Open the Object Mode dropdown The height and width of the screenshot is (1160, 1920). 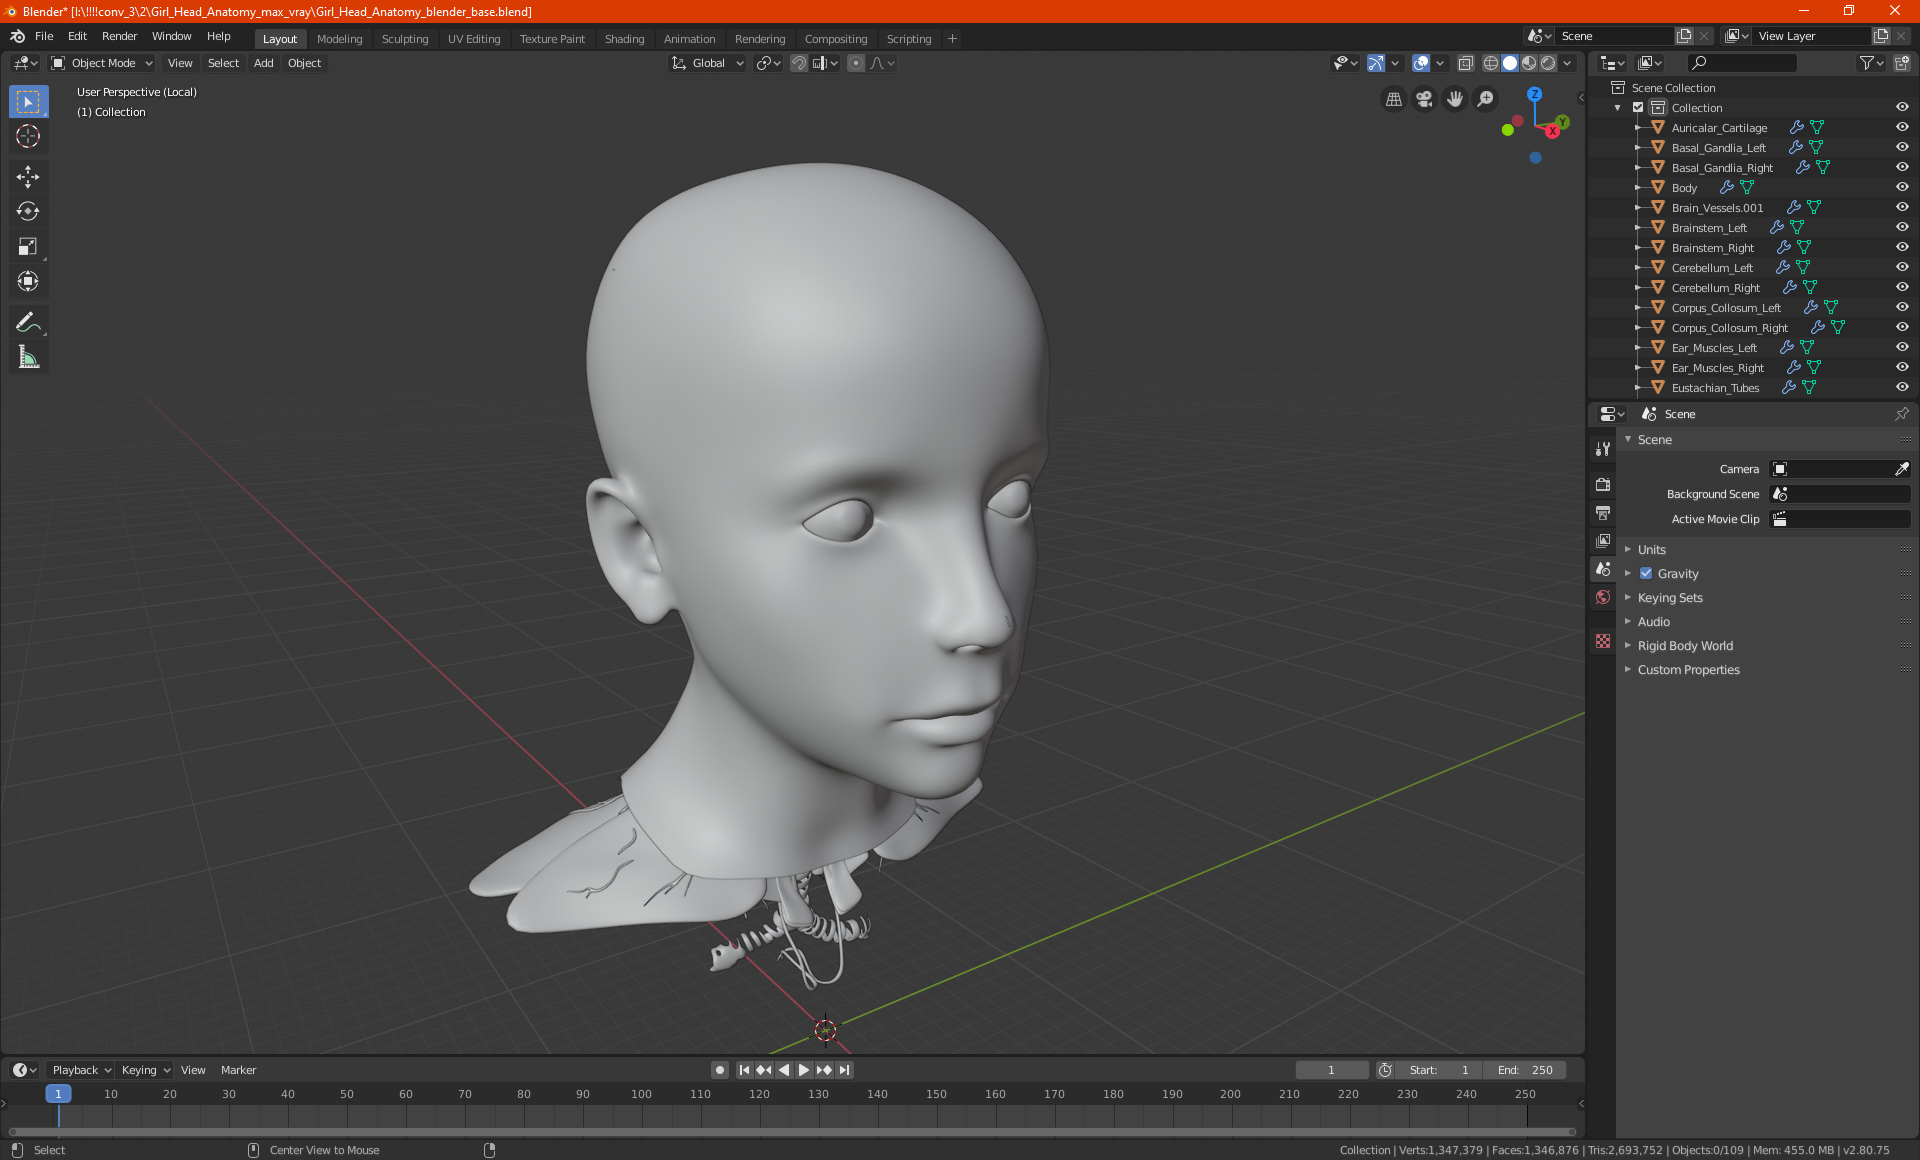point(102,63)
